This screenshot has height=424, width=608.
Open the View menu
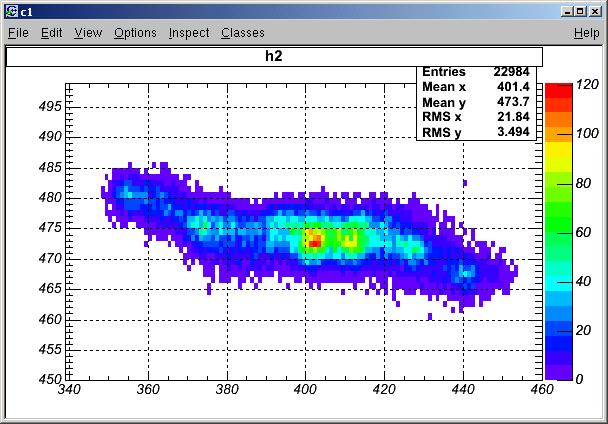pos(88,33)
